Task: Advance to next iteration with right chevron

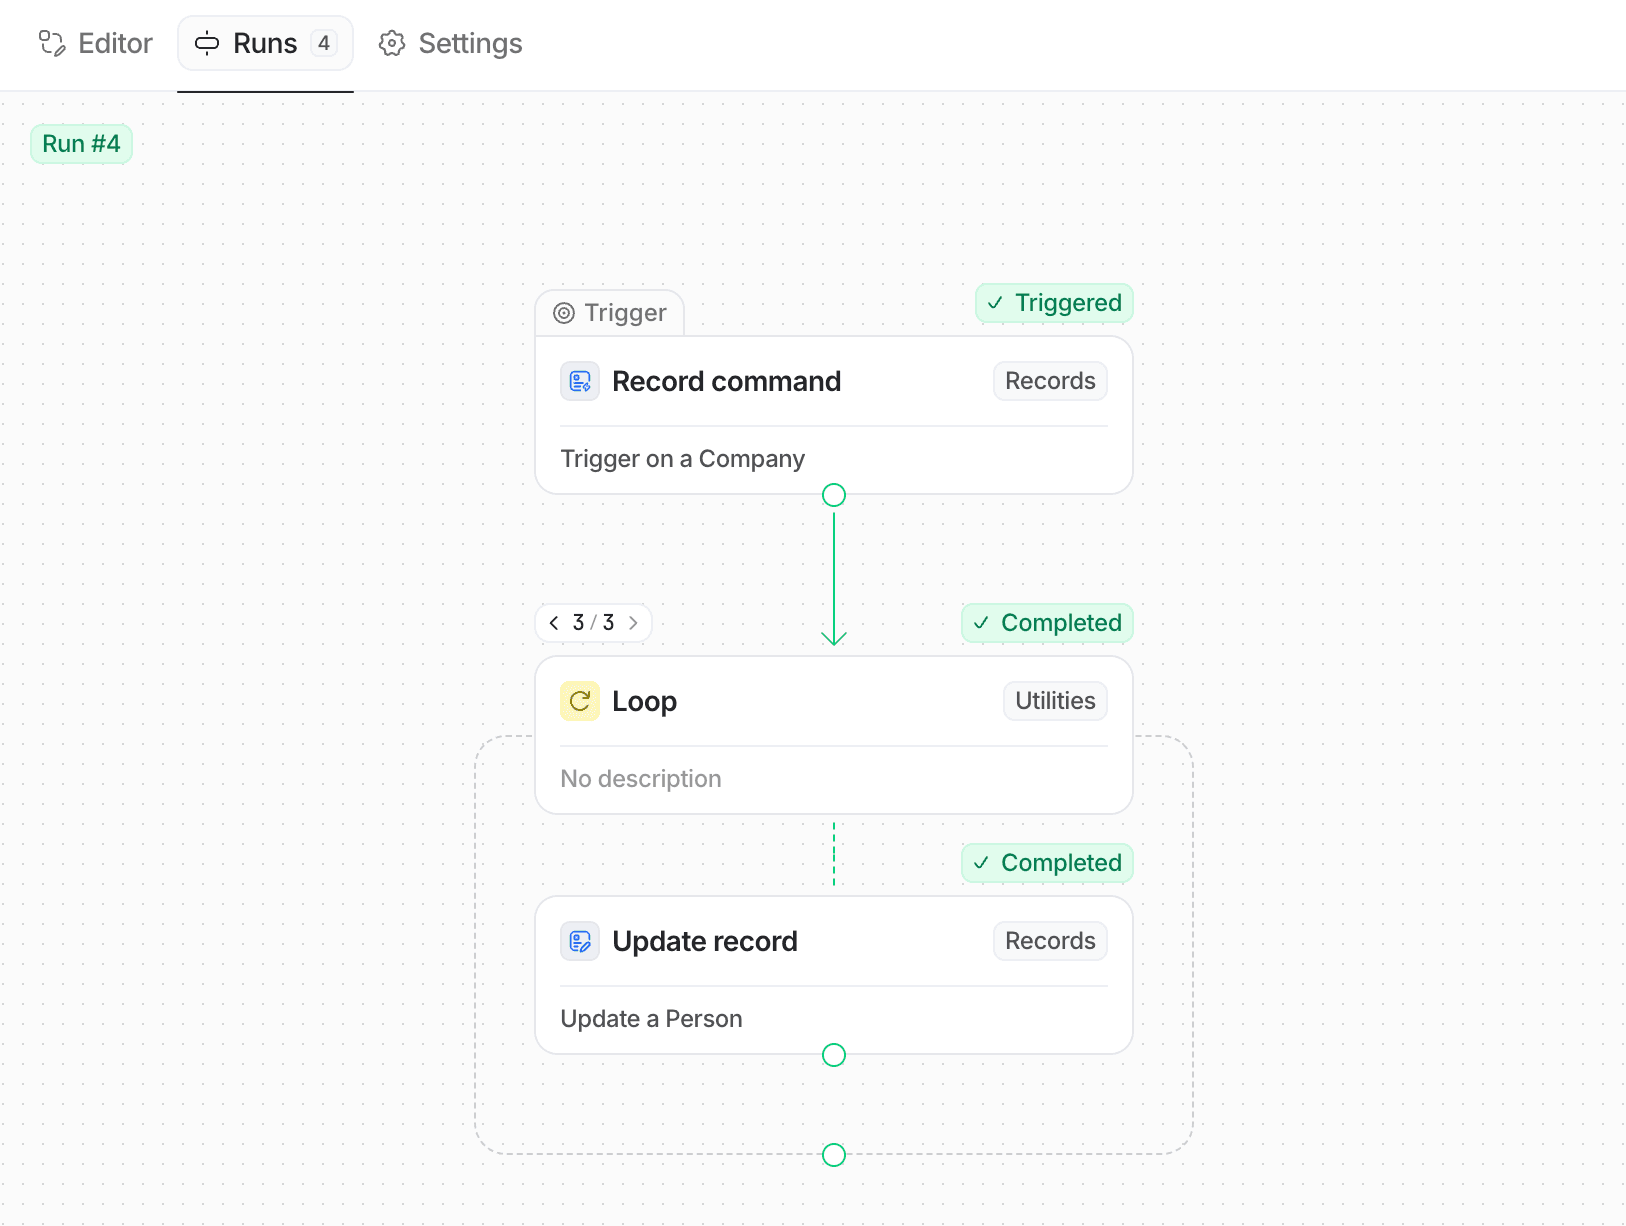Action: point(633,622)
